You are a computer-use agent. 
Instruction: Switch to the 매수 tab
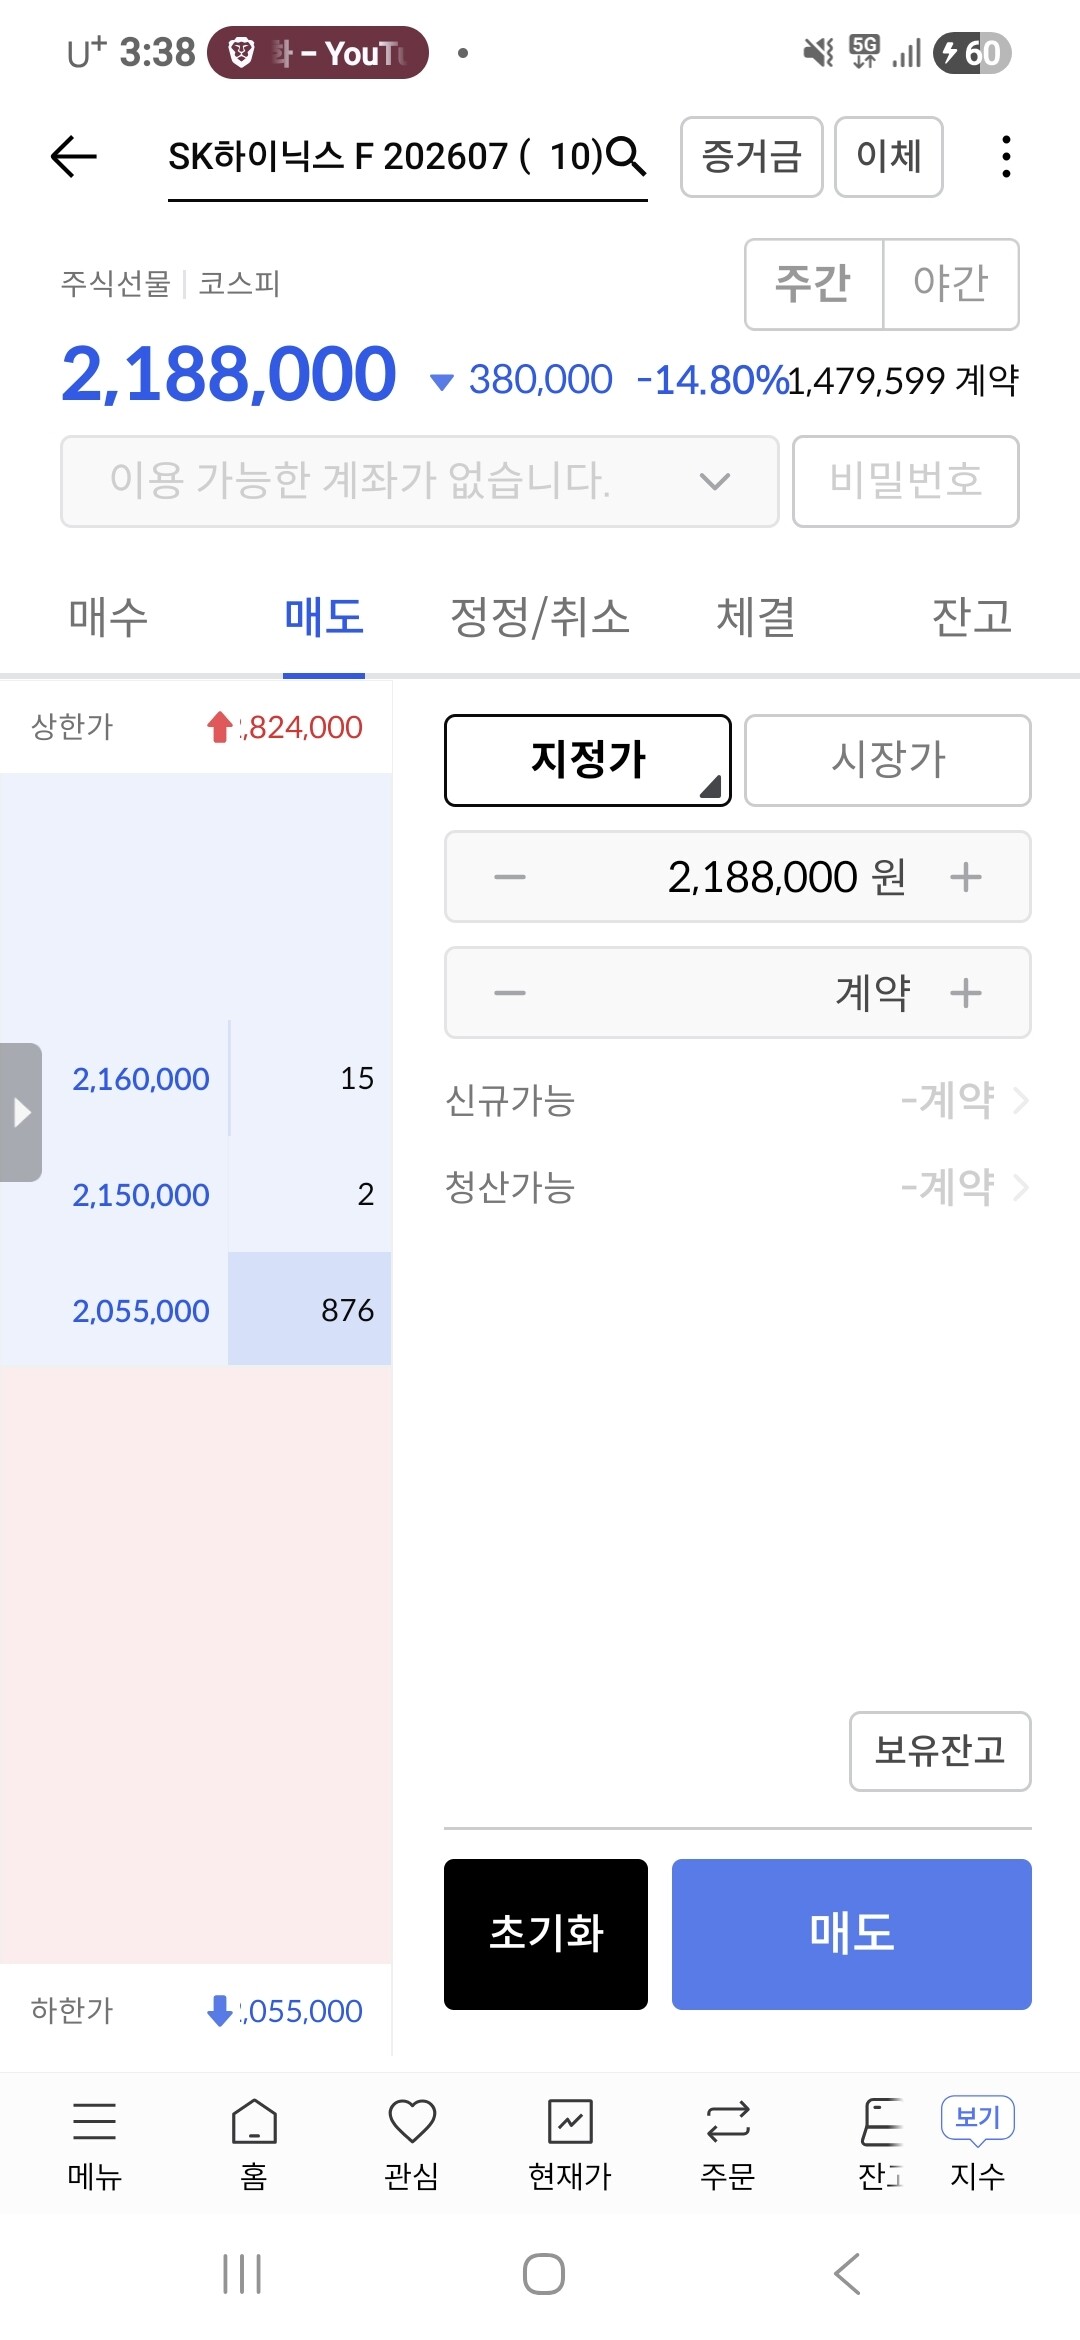108,616
